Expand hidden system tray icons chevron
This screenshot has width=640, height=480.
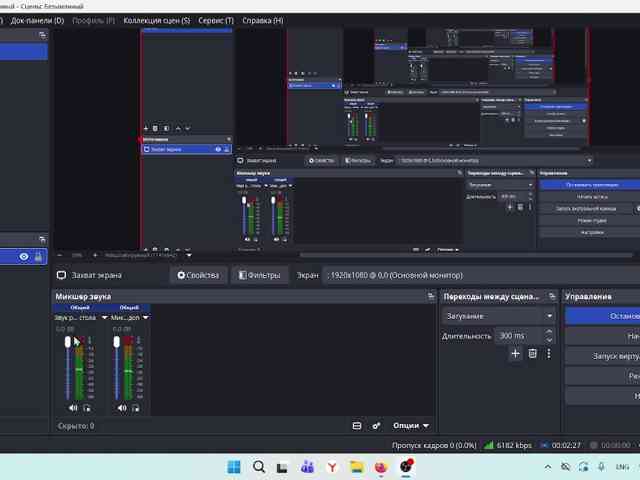pyautogui.click(x=548, y=467)
